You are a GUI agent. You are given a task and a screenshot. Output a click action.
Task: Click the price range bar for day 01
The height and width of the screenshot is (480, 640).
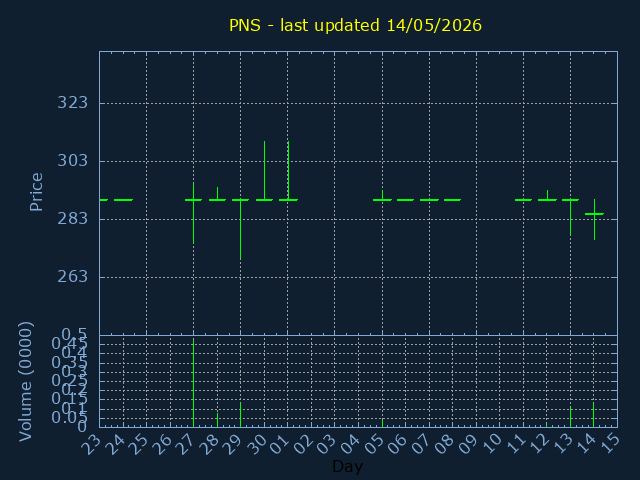288,171
